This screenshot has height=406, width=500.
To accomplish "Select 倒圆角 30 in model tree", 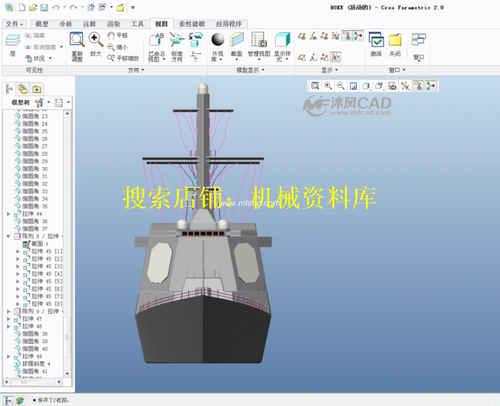I will pos(32,169).
